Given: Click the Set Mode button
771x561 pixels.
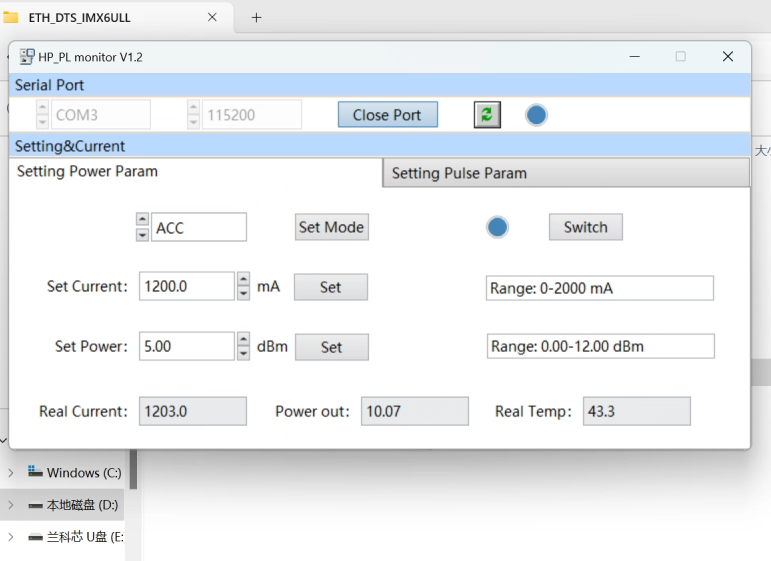Looking at the screenshot, I should pos(331,227).
